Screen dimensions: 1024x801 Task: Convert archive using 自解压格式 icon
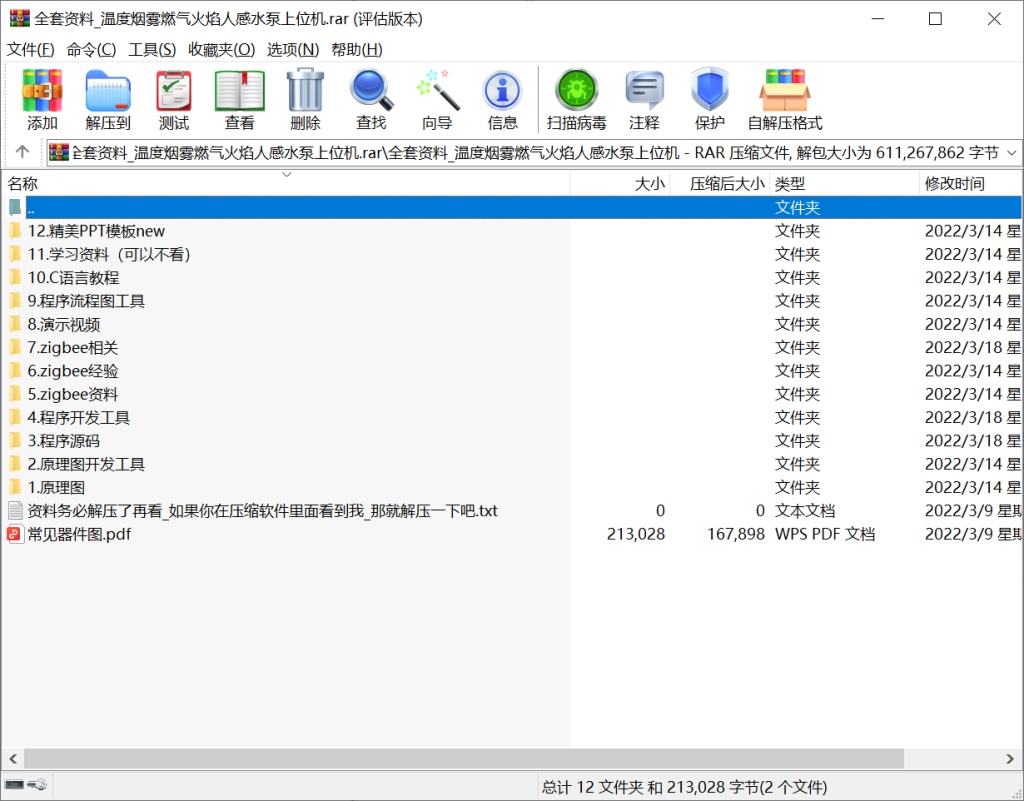pos(785,95)
